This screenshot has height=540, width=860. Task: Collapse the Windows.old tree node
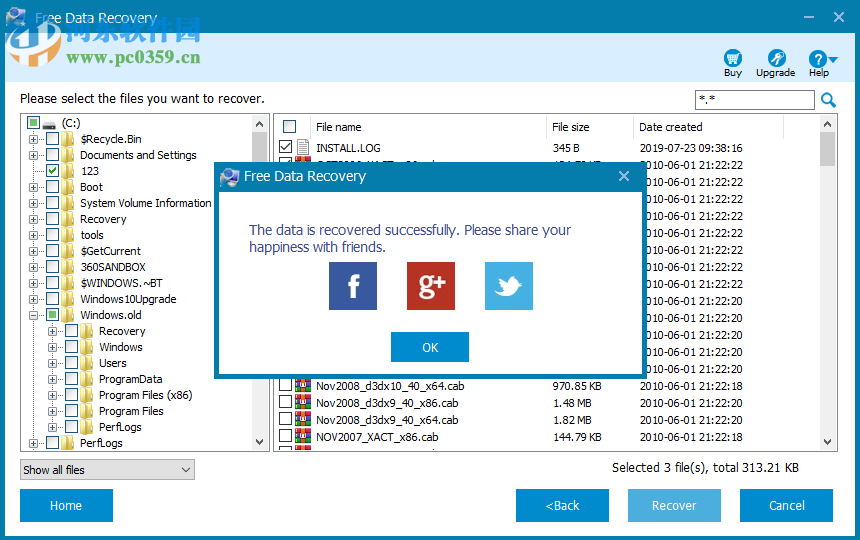[33, 315]
